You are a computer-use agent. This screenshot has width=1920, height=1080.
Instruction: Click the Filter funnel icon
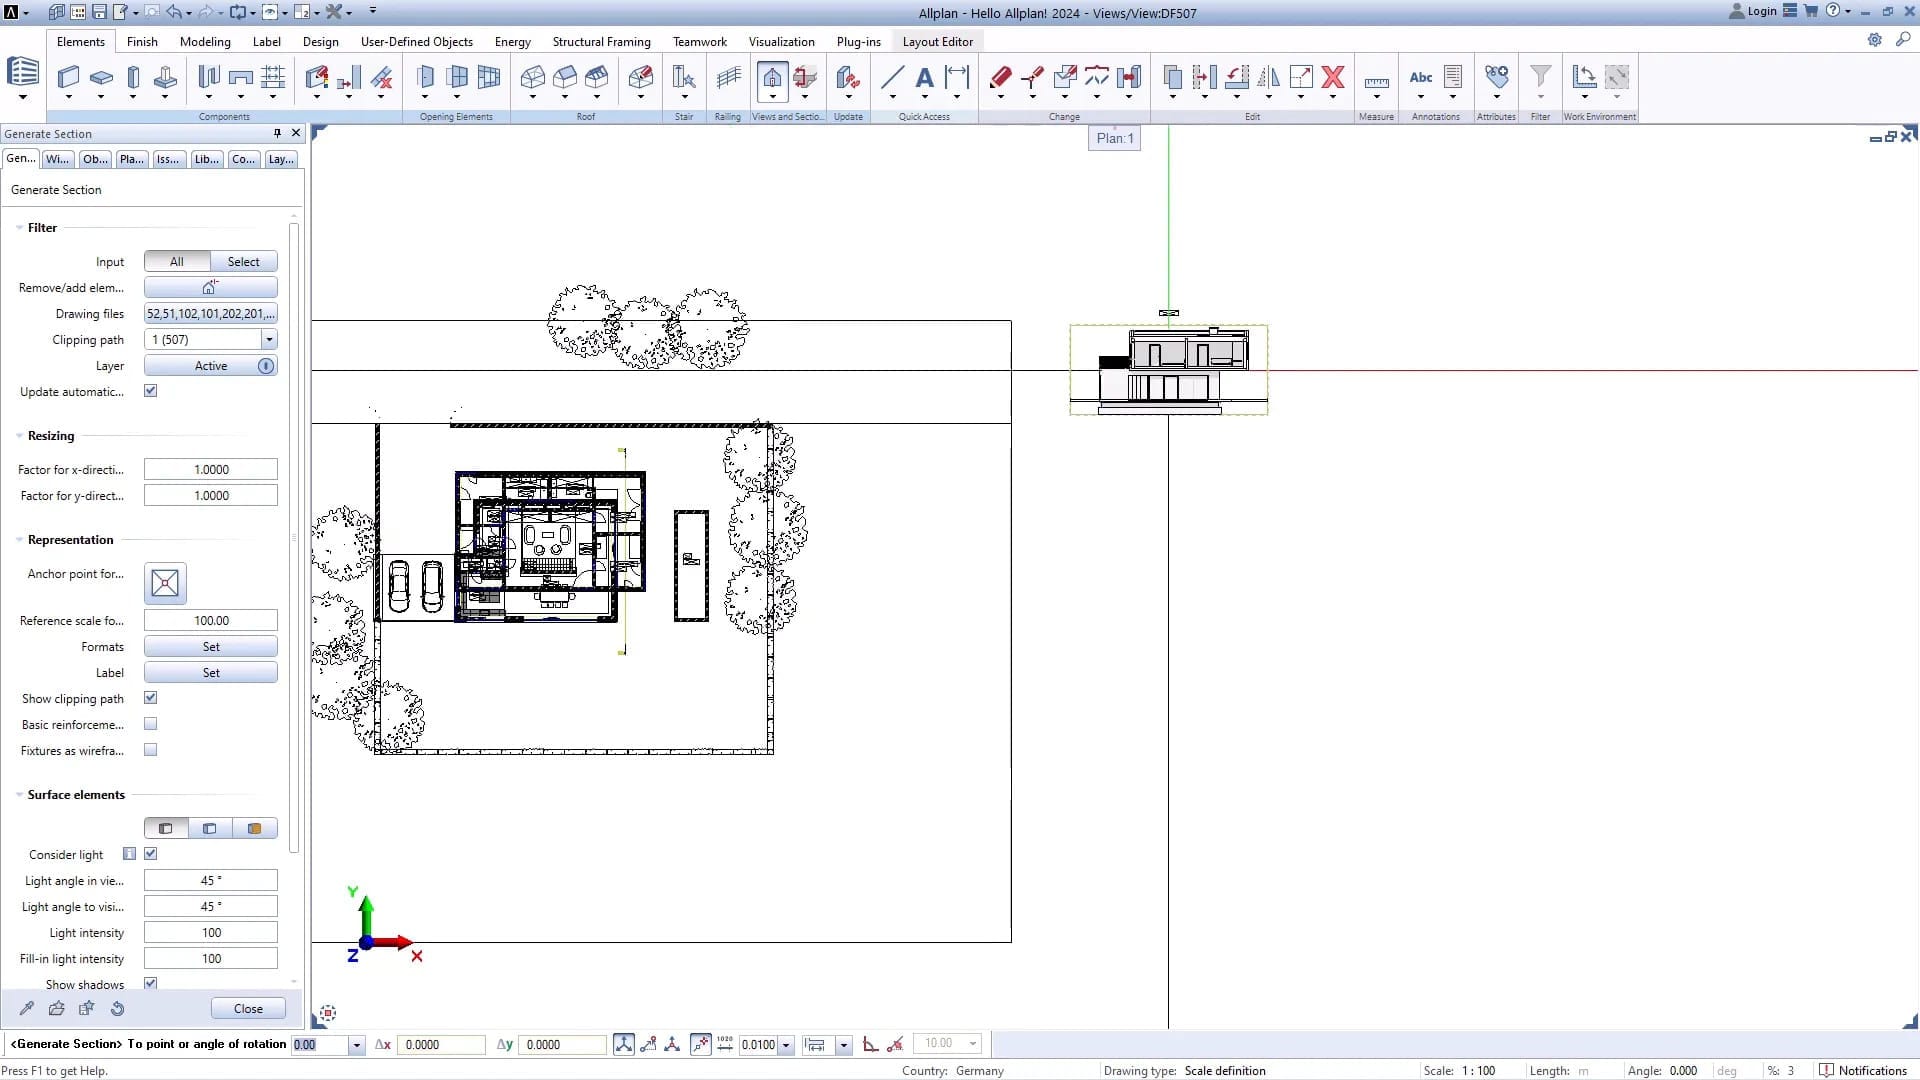(1540, 77)
